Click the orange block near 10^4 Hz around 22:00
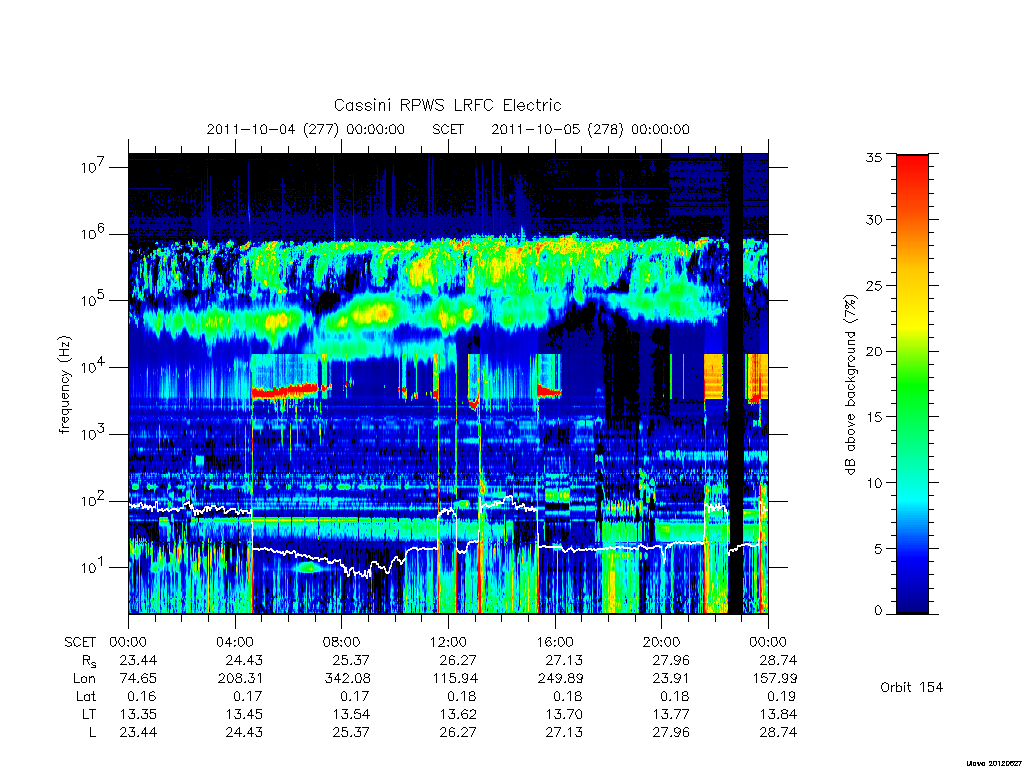The height and width of the screenshot is (768, 1024). (713, 376)
